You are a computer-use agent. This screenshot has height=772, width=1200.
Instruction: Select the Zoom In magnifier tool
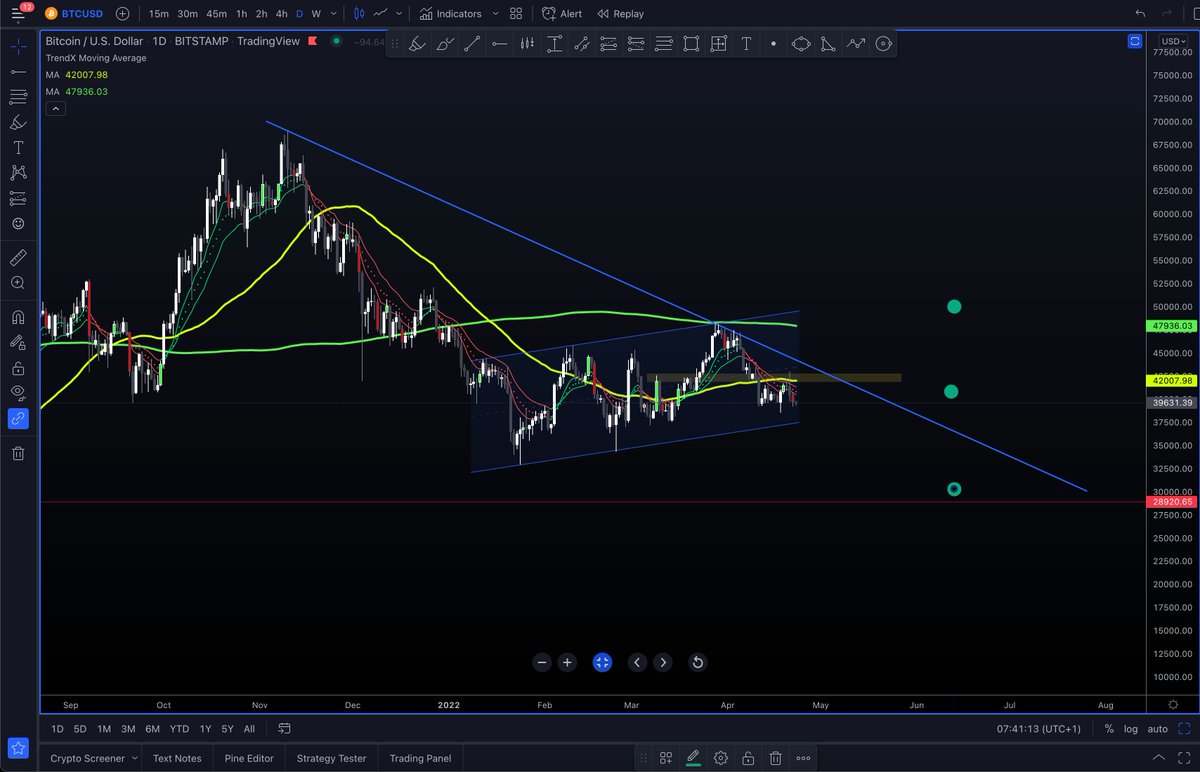point(18,283)
